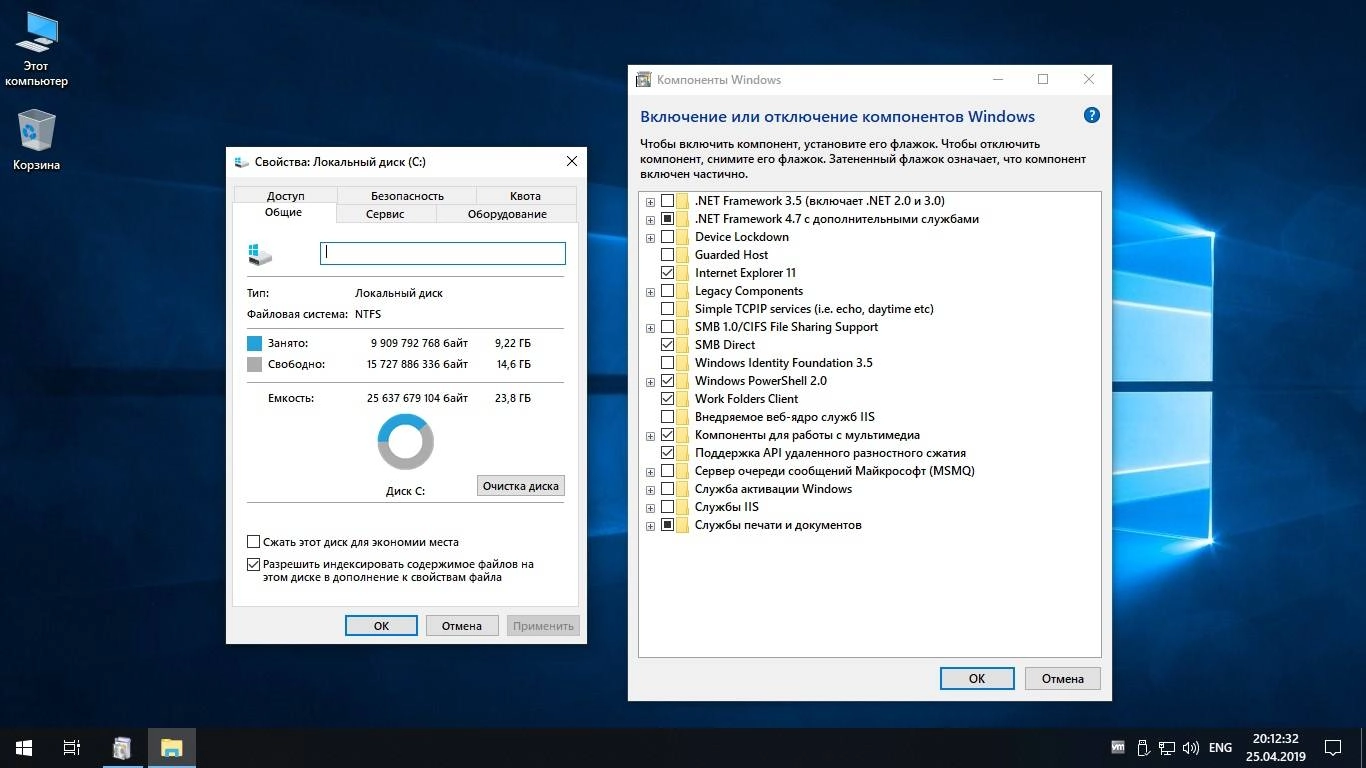Viewport: 1366px width, 768px height.
Task: Click the gray Свободно color swatch
Action: click(x=254, y=364)
